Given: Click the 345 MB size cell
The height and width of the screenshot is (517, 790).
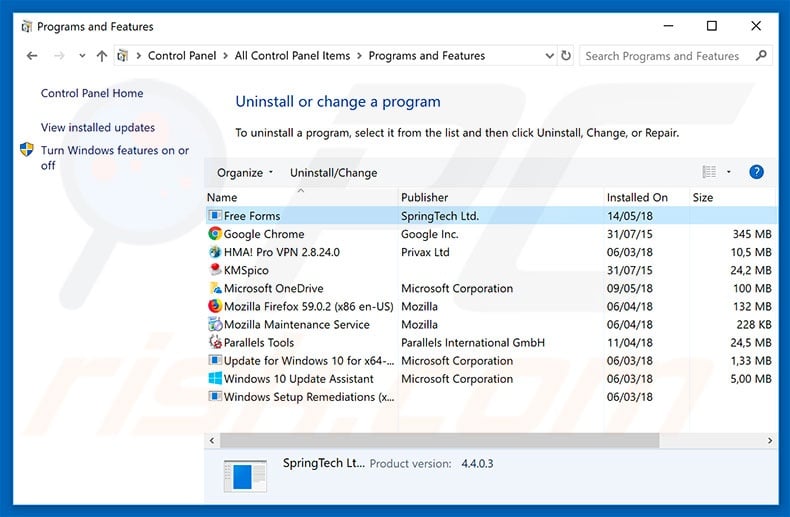Looking at the screenshot, I should (x=752, y=234).
